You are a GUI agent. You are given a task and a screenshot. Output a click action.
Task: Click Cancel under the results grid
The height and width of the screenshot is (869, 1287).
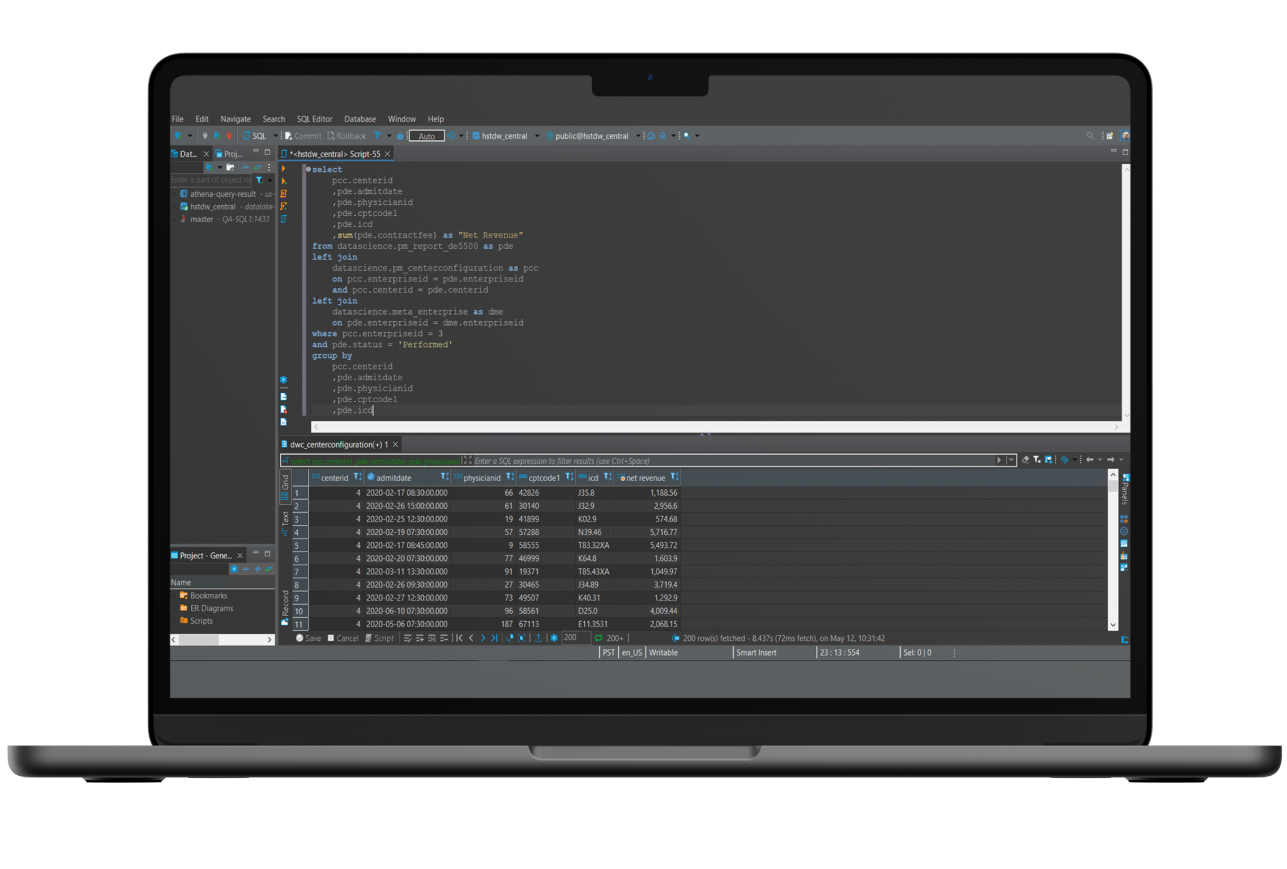click(x=343, y=637)
